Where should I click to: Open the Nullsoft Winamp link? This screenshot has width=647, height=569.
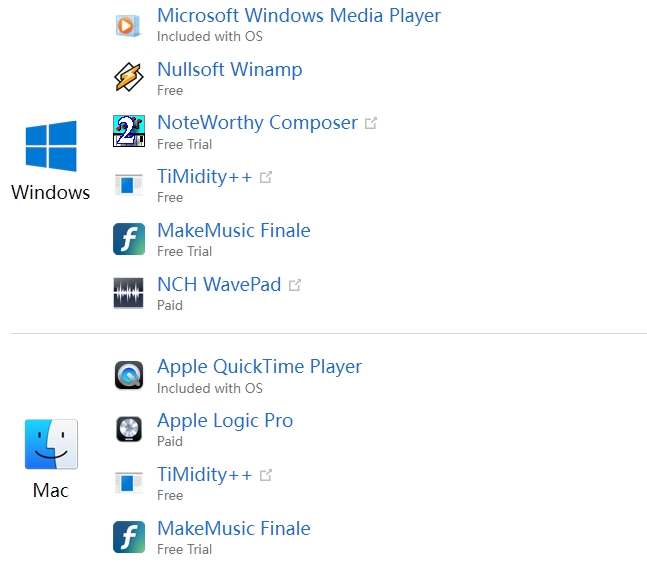pos(229,69)
